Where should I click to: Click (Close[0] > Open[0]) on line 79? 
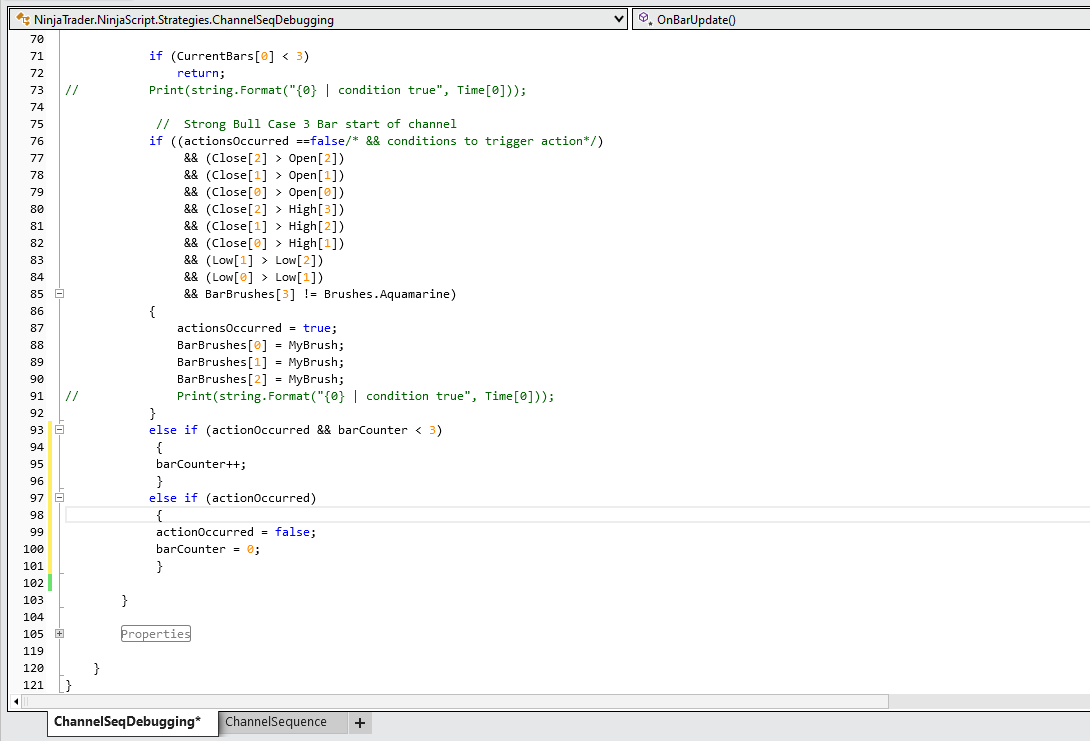(275, 192)
